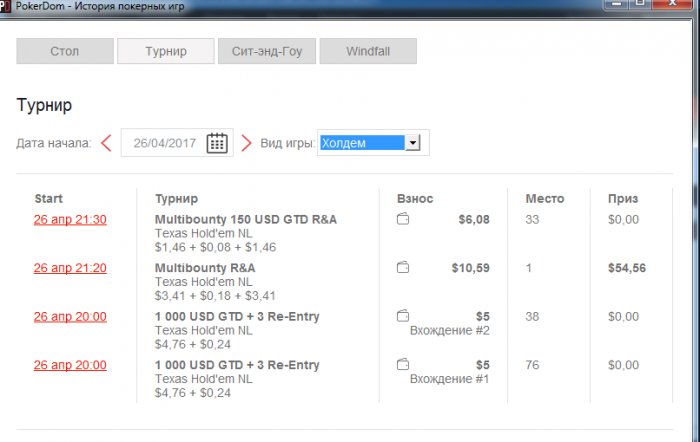Screen dimensions: 700x442
Task: Click place value 76
Action: pyautogui.click(x=532, y=365)
